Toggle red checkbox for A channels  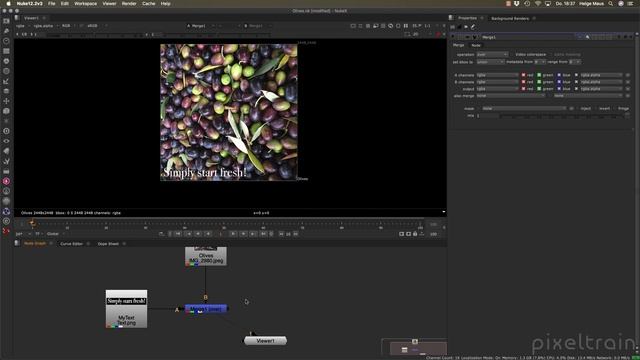pos(523,75)
